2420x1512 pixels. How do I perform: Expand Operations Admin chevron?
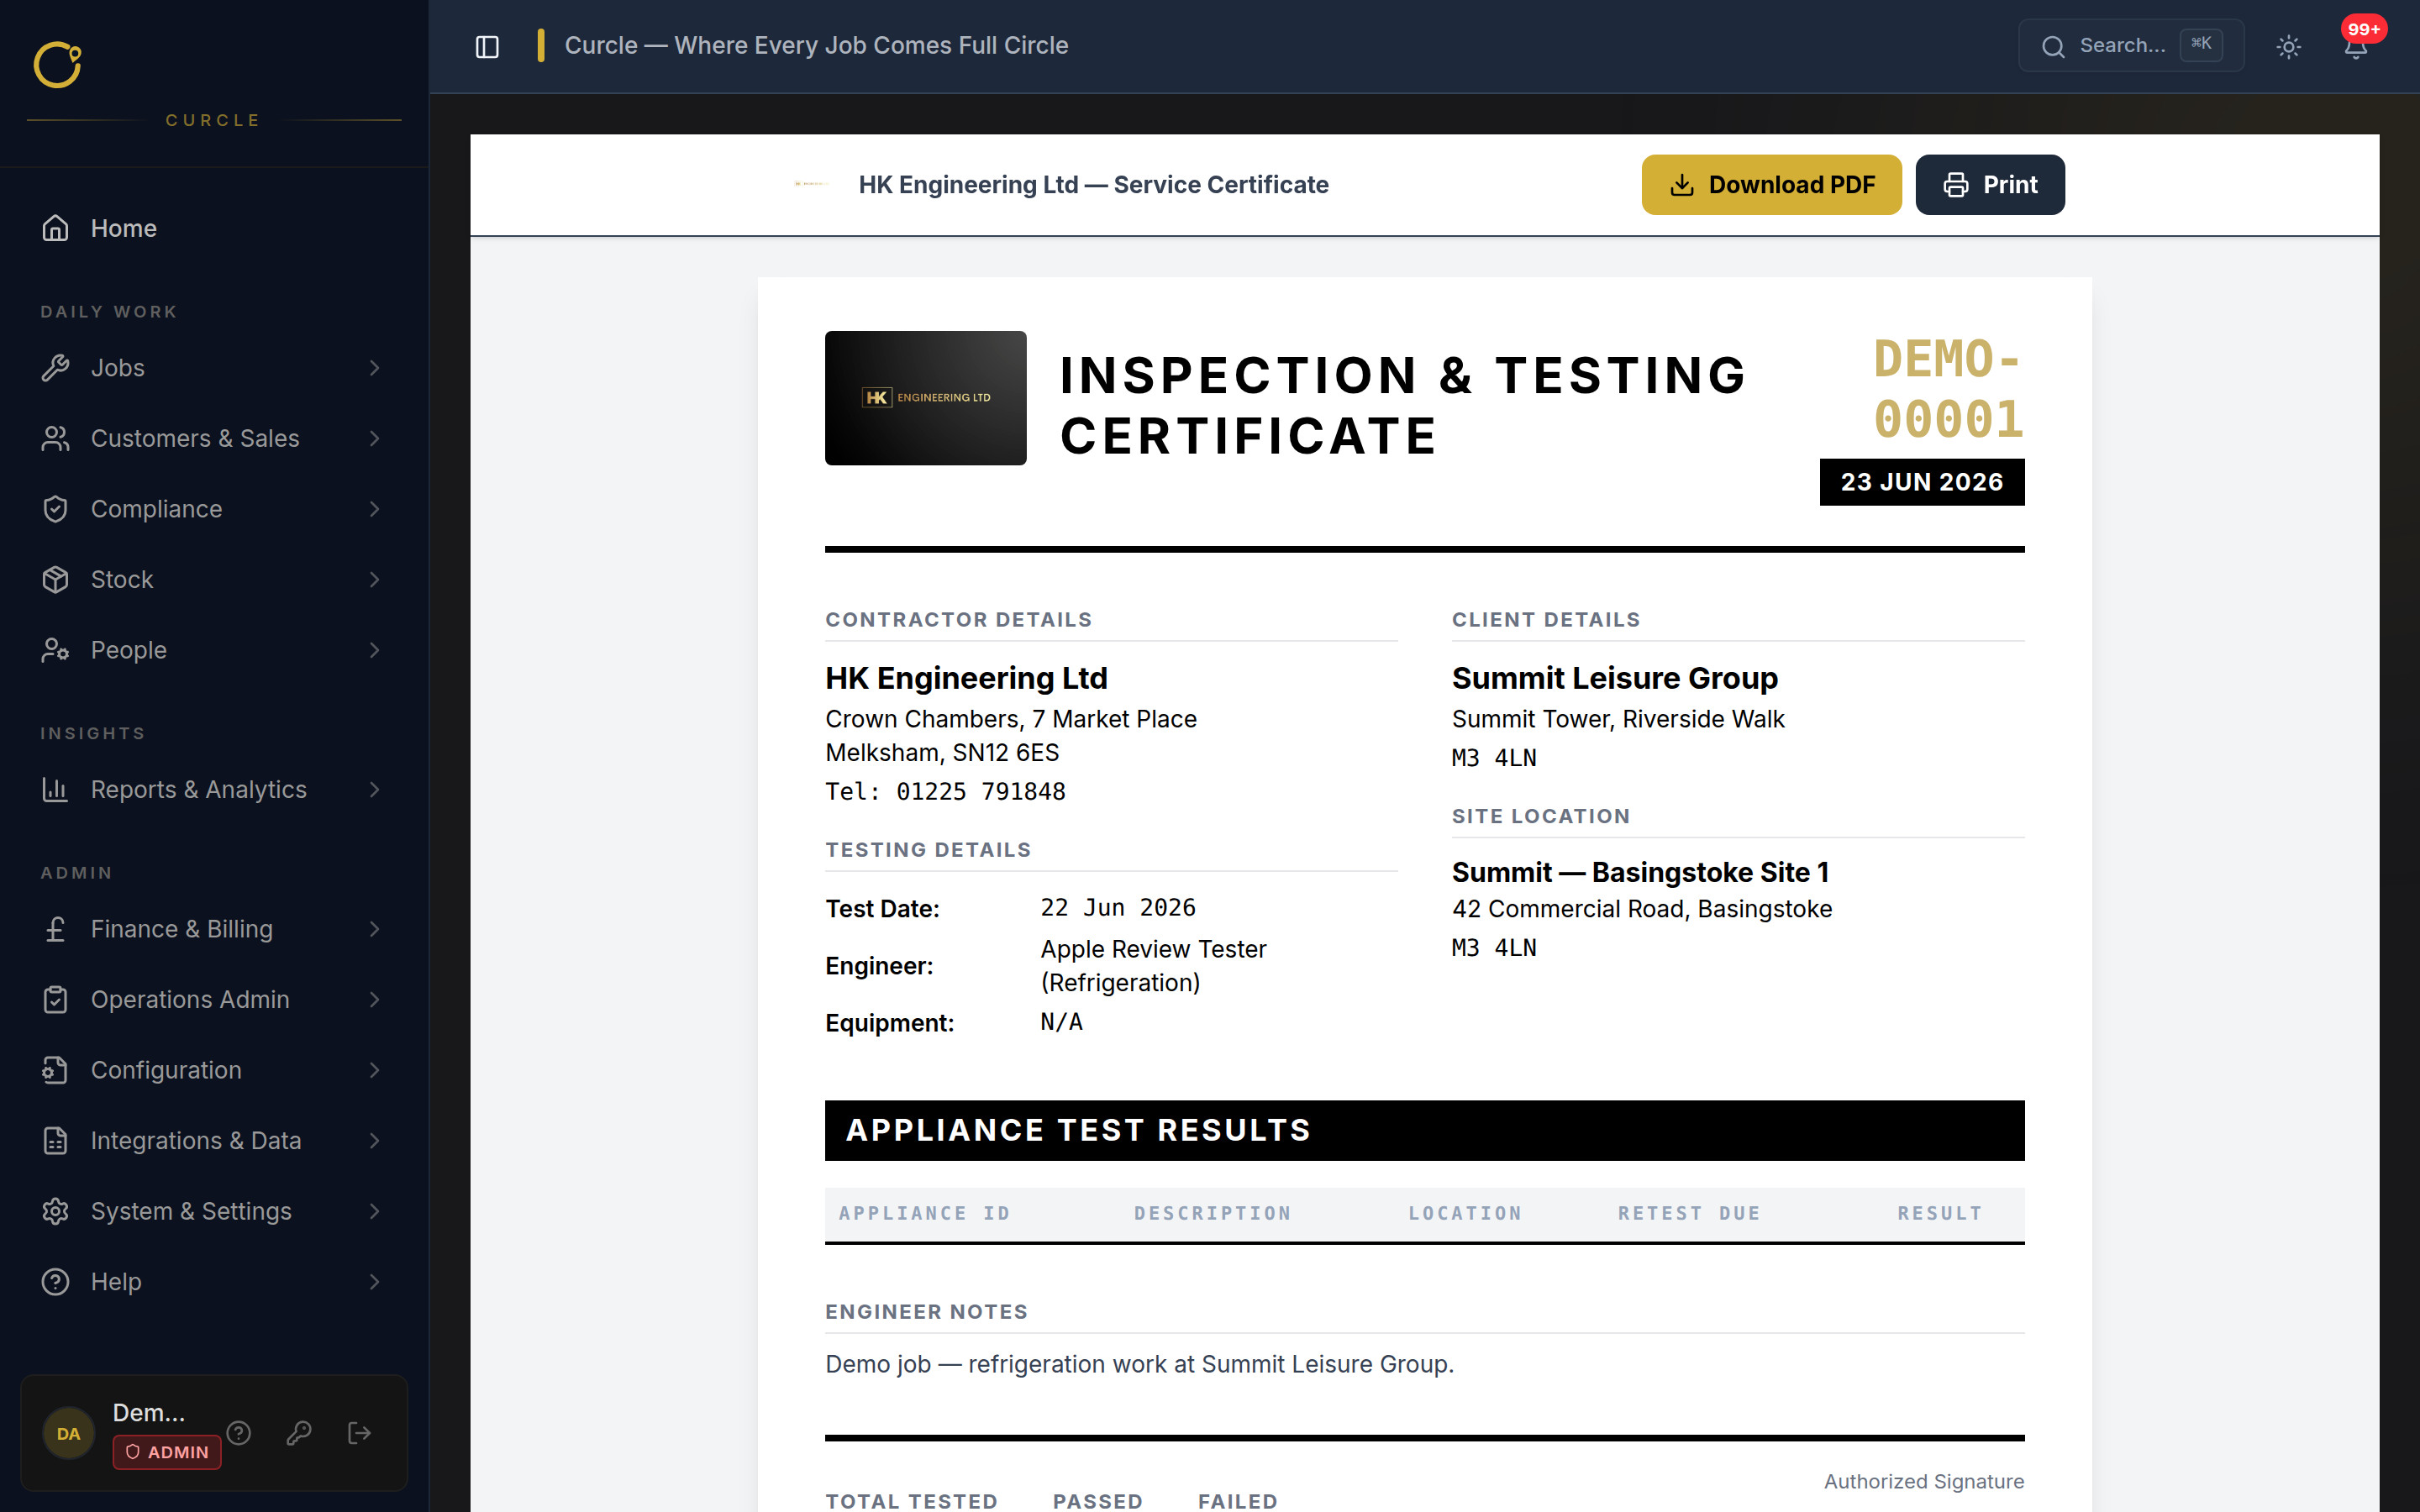pyautogui.click(x=374, y=999)
